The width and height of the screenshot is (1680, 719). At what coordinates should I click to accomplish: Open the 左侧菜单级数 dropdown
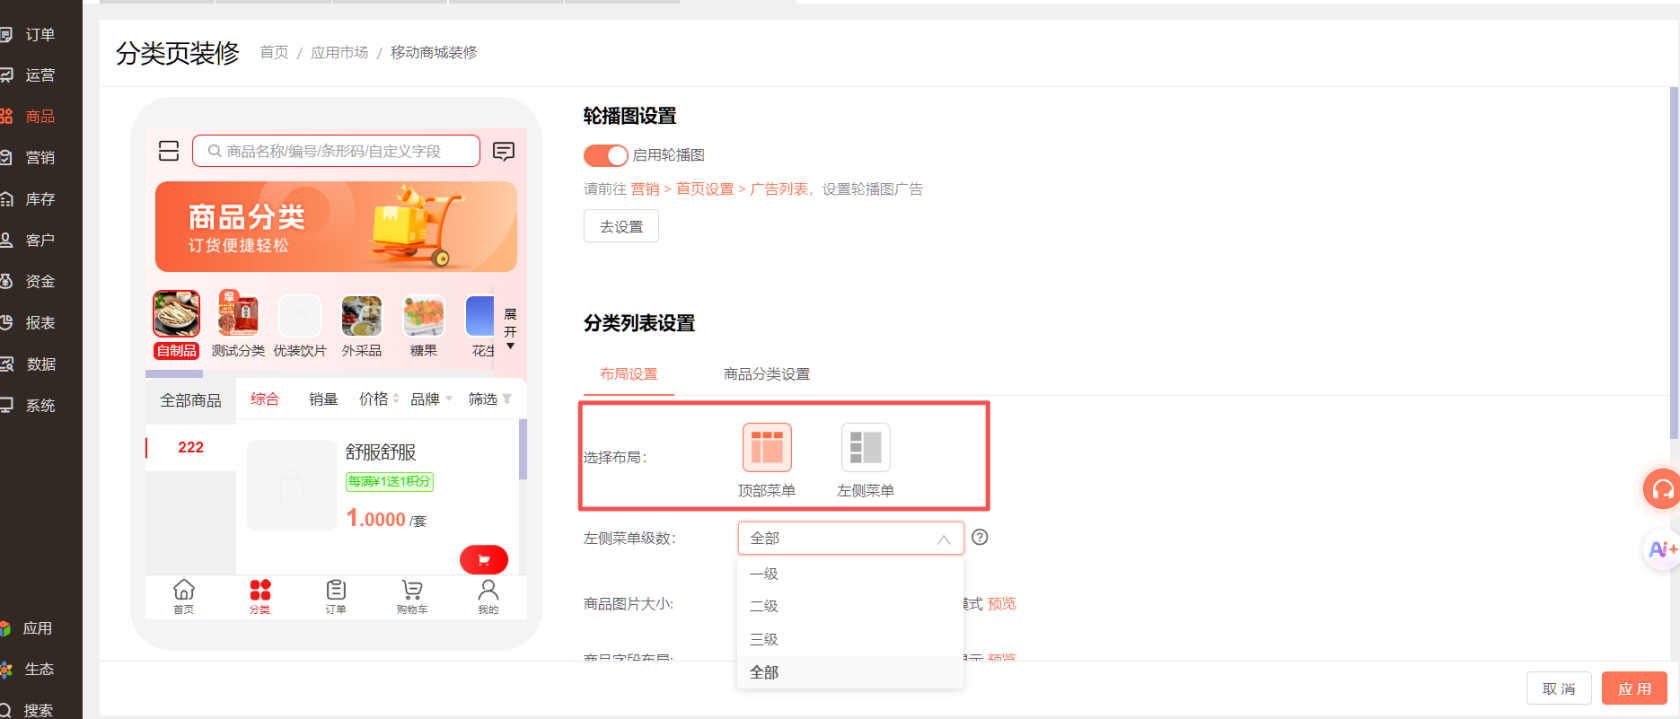click(851, 538)
